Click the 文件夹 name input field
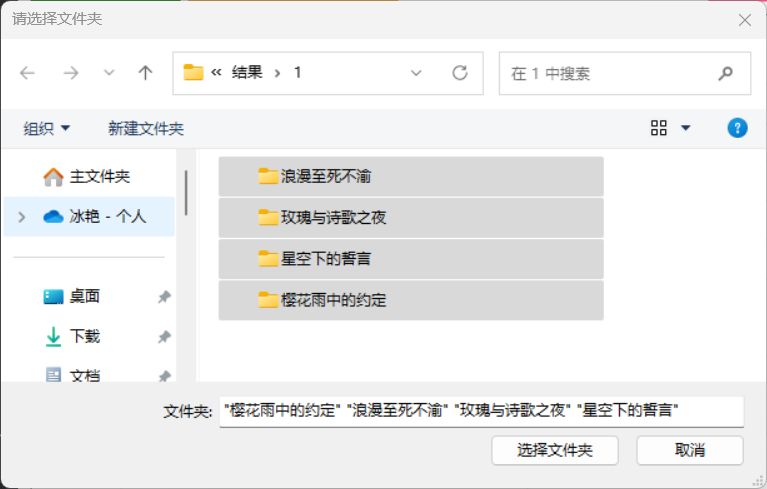767x489 pixels. 481,411
